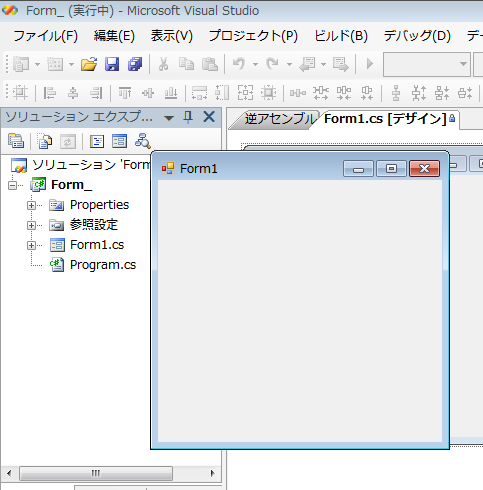Click the Make Same Height icon

[x=222, y=92]
